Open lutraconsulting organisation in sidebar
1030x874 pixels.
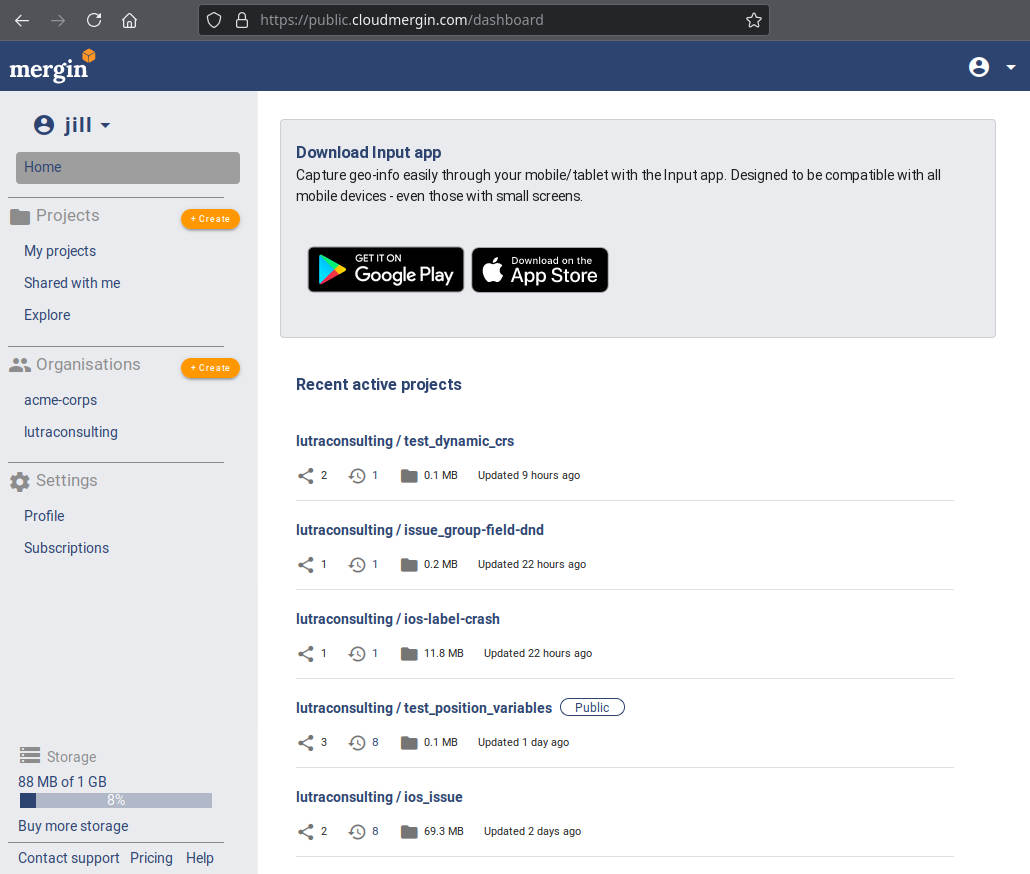(71, 432)
